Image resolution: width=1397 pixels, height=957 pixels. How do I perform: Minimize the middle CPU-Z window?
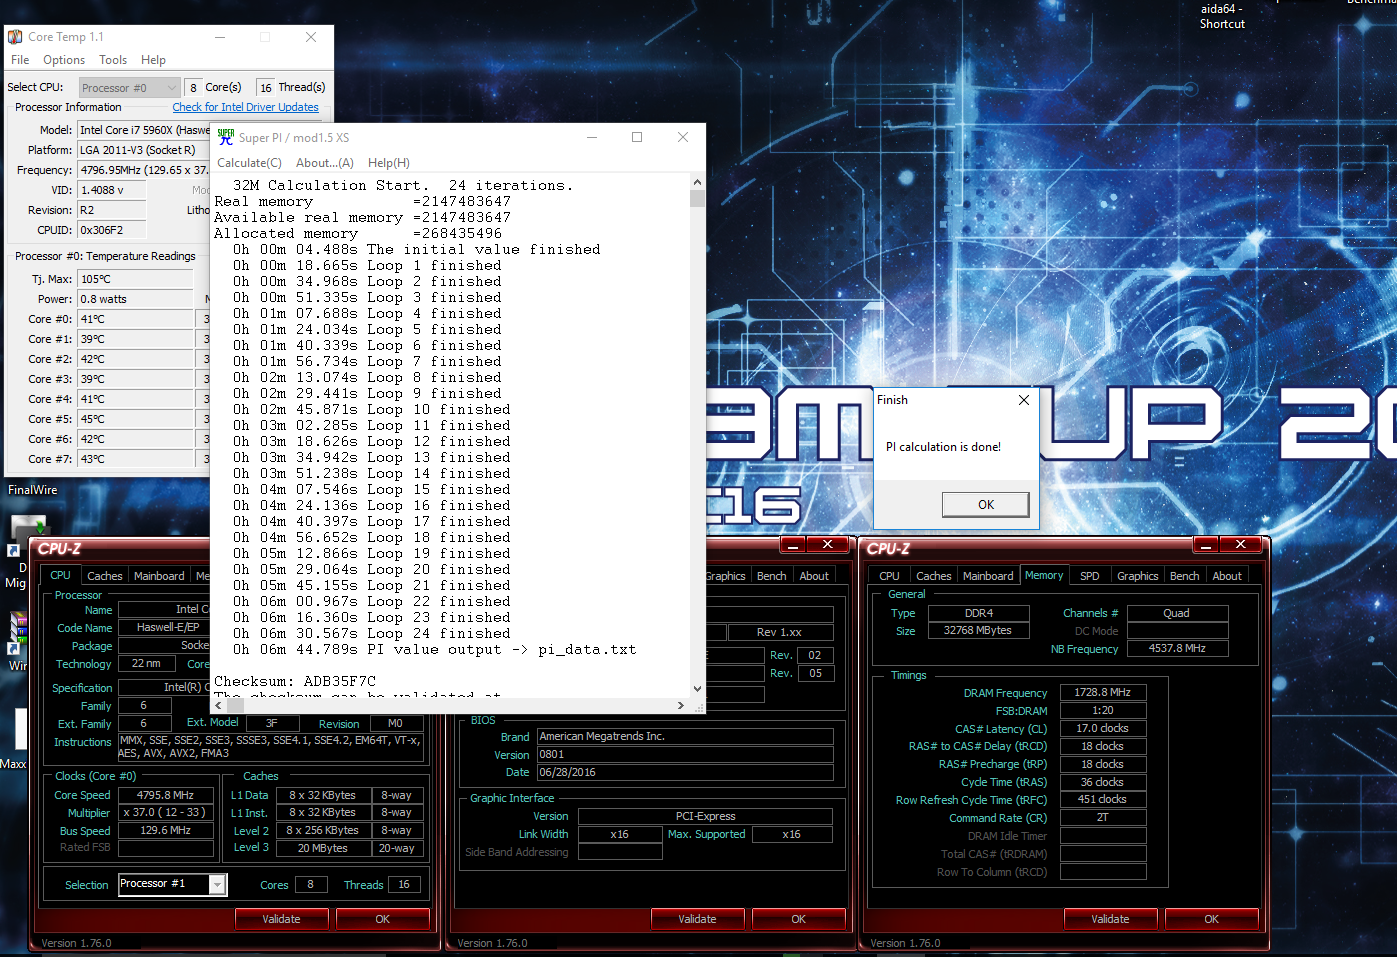793,544
